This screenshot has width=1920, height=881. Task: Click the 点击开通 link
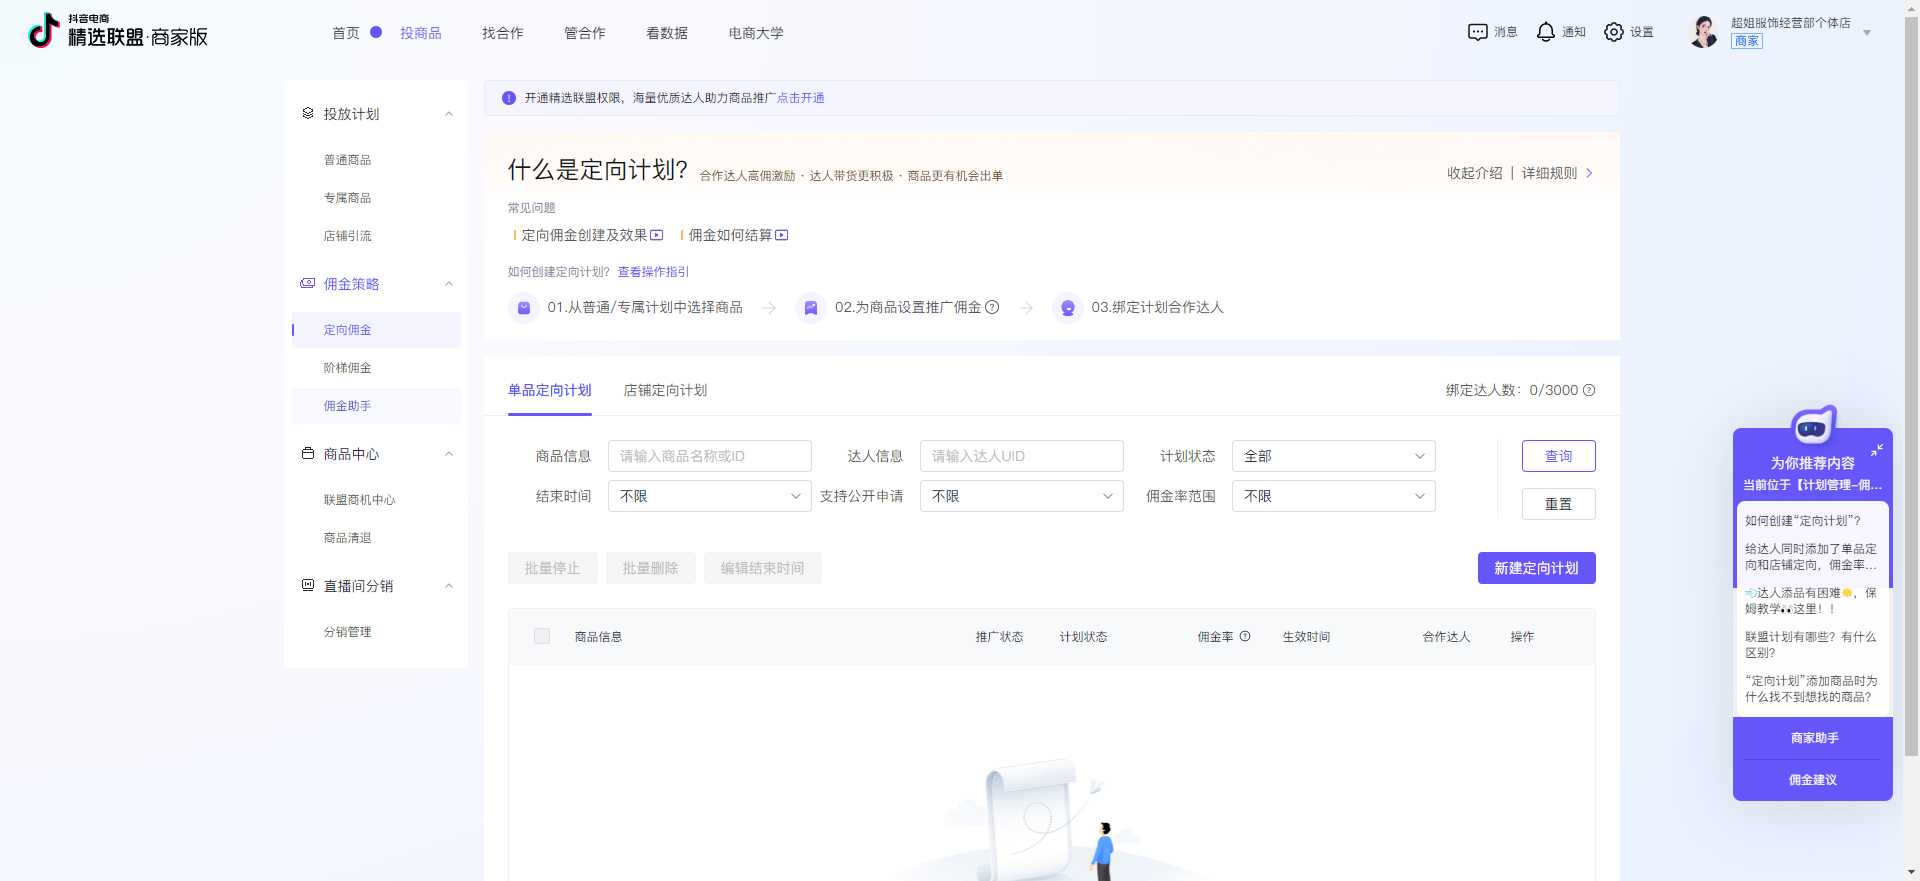click(x=801, y=98)
